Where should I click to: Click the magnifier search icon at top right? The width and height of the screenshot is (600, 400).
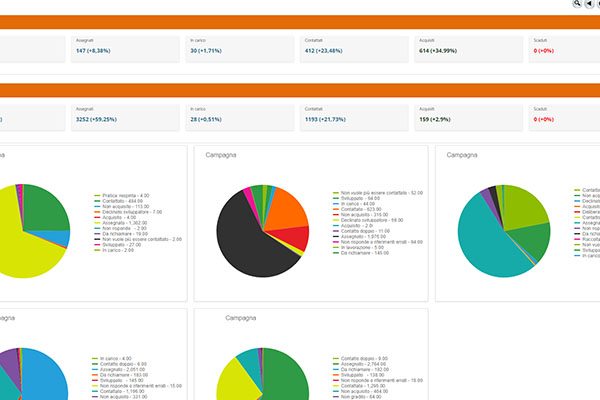(577, 5)
